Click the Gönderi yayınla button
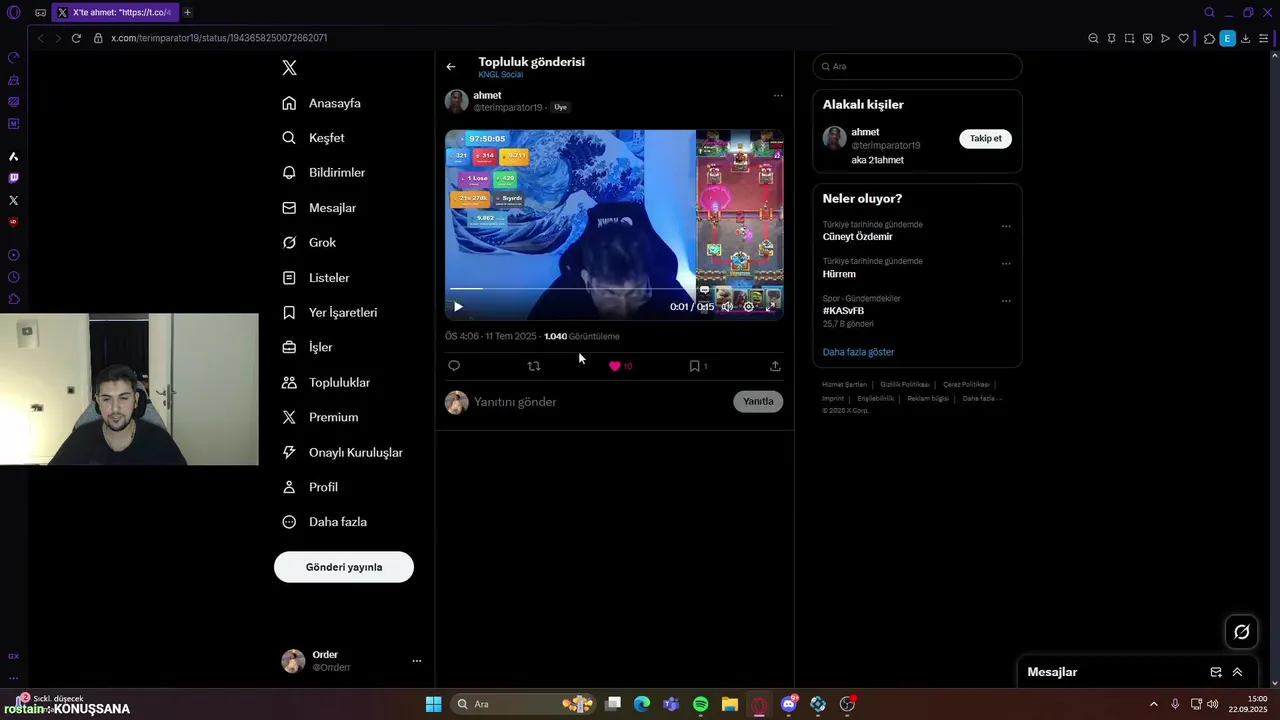The width and height of the screenshot is (1280, 720). pyautogui.click(x=344, y=567)
